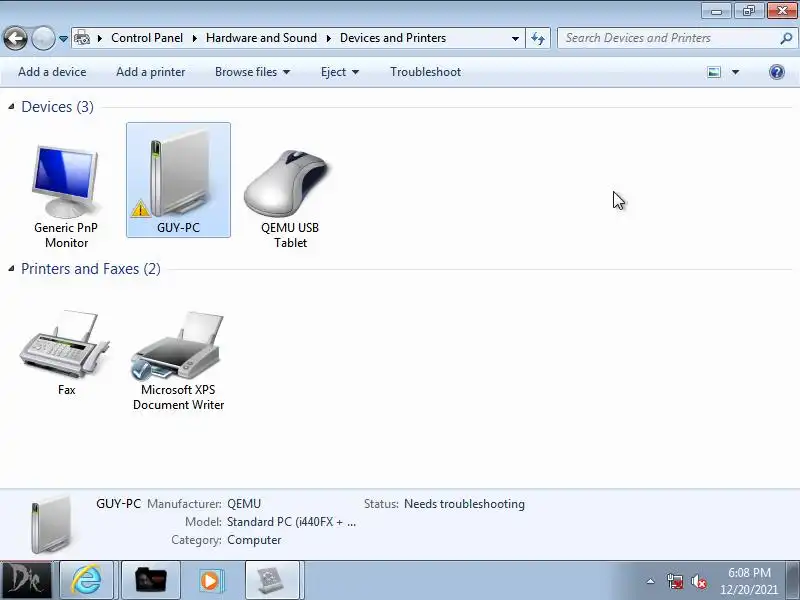Image resolution: width=800 pixels, height=600 pixels.
Task: Click the Category value Computer
Action: coord(254,540)
